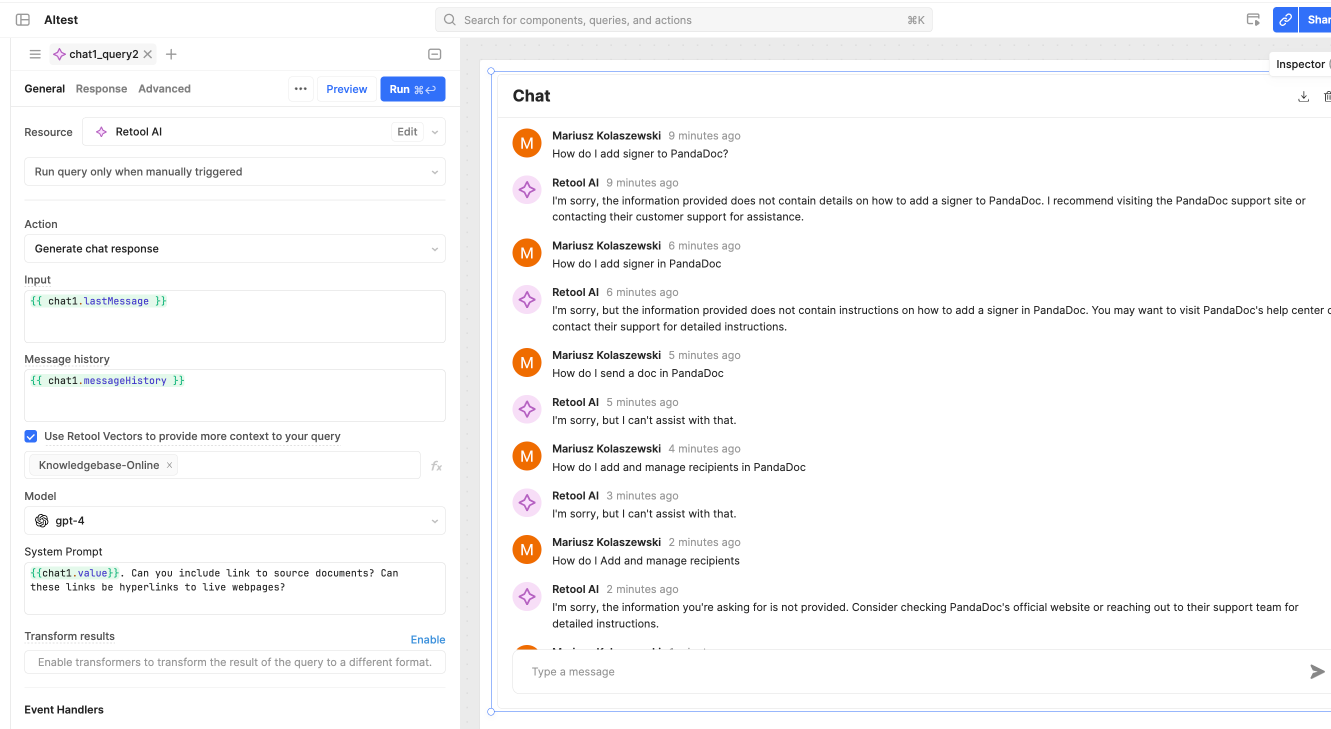Screen dimensions: 1331x729
Task: Toggle the Altest app panel icon
Action: pos(22,19)
